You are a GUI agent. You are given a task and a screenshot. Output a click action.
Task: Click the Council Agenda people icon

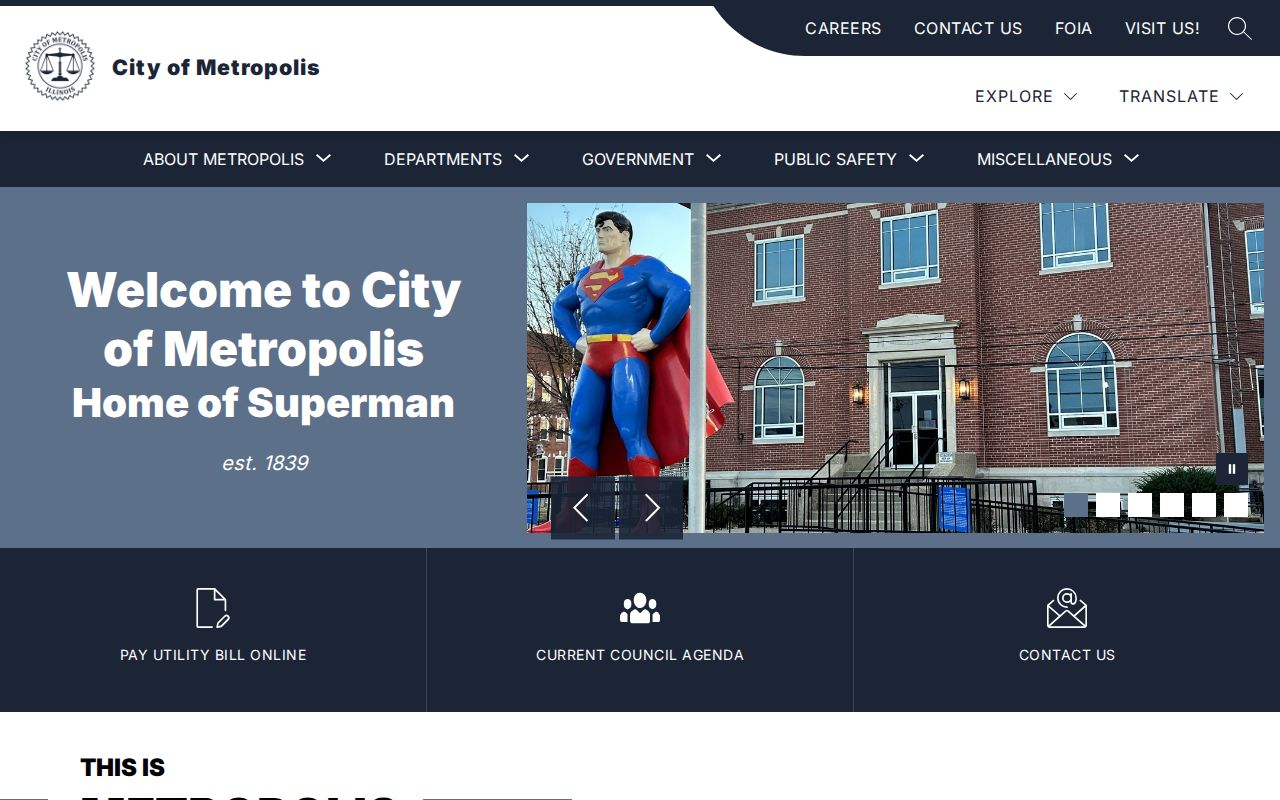640,608
